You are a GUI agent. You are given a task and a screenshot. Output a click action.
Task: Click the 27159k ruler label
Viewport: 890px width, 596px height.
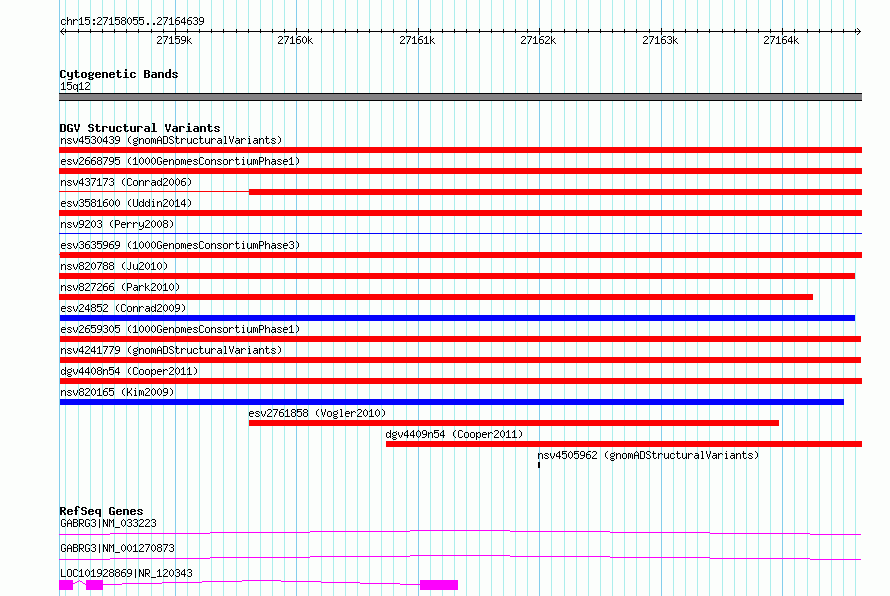click(x=174, y=40)
